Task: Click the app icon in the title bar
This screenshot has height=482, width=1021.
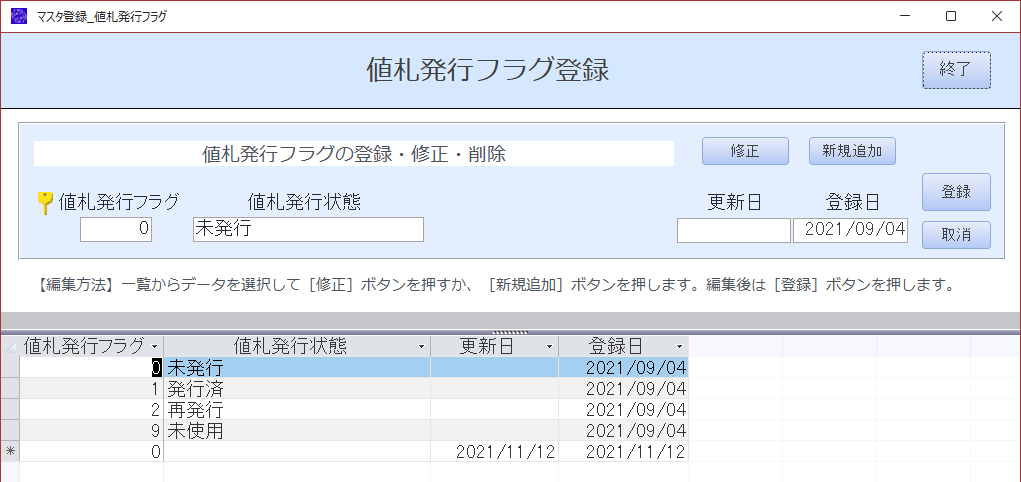Action: point(19,16)
